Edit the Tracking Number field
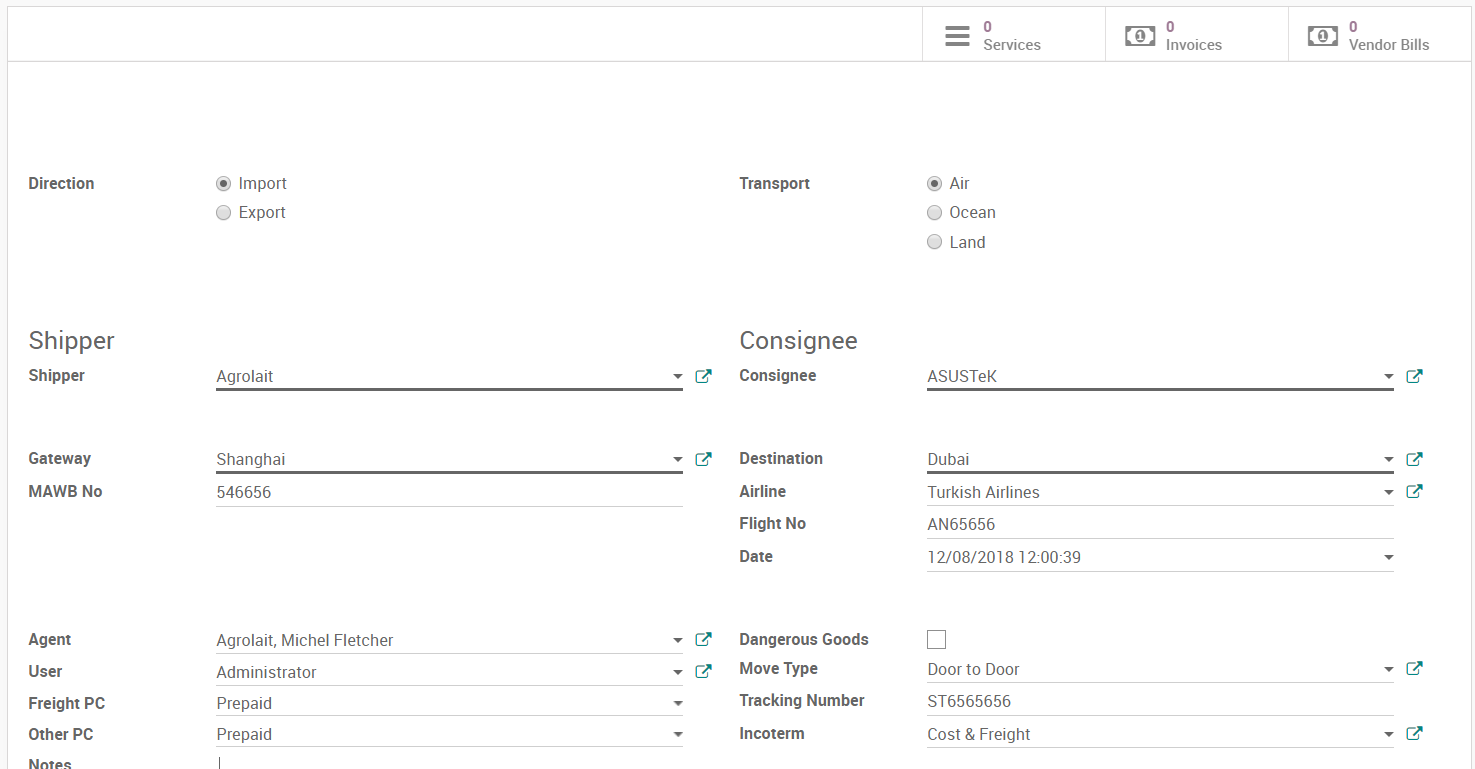This screenshot has width=1475, height=769. (1159, 701)
